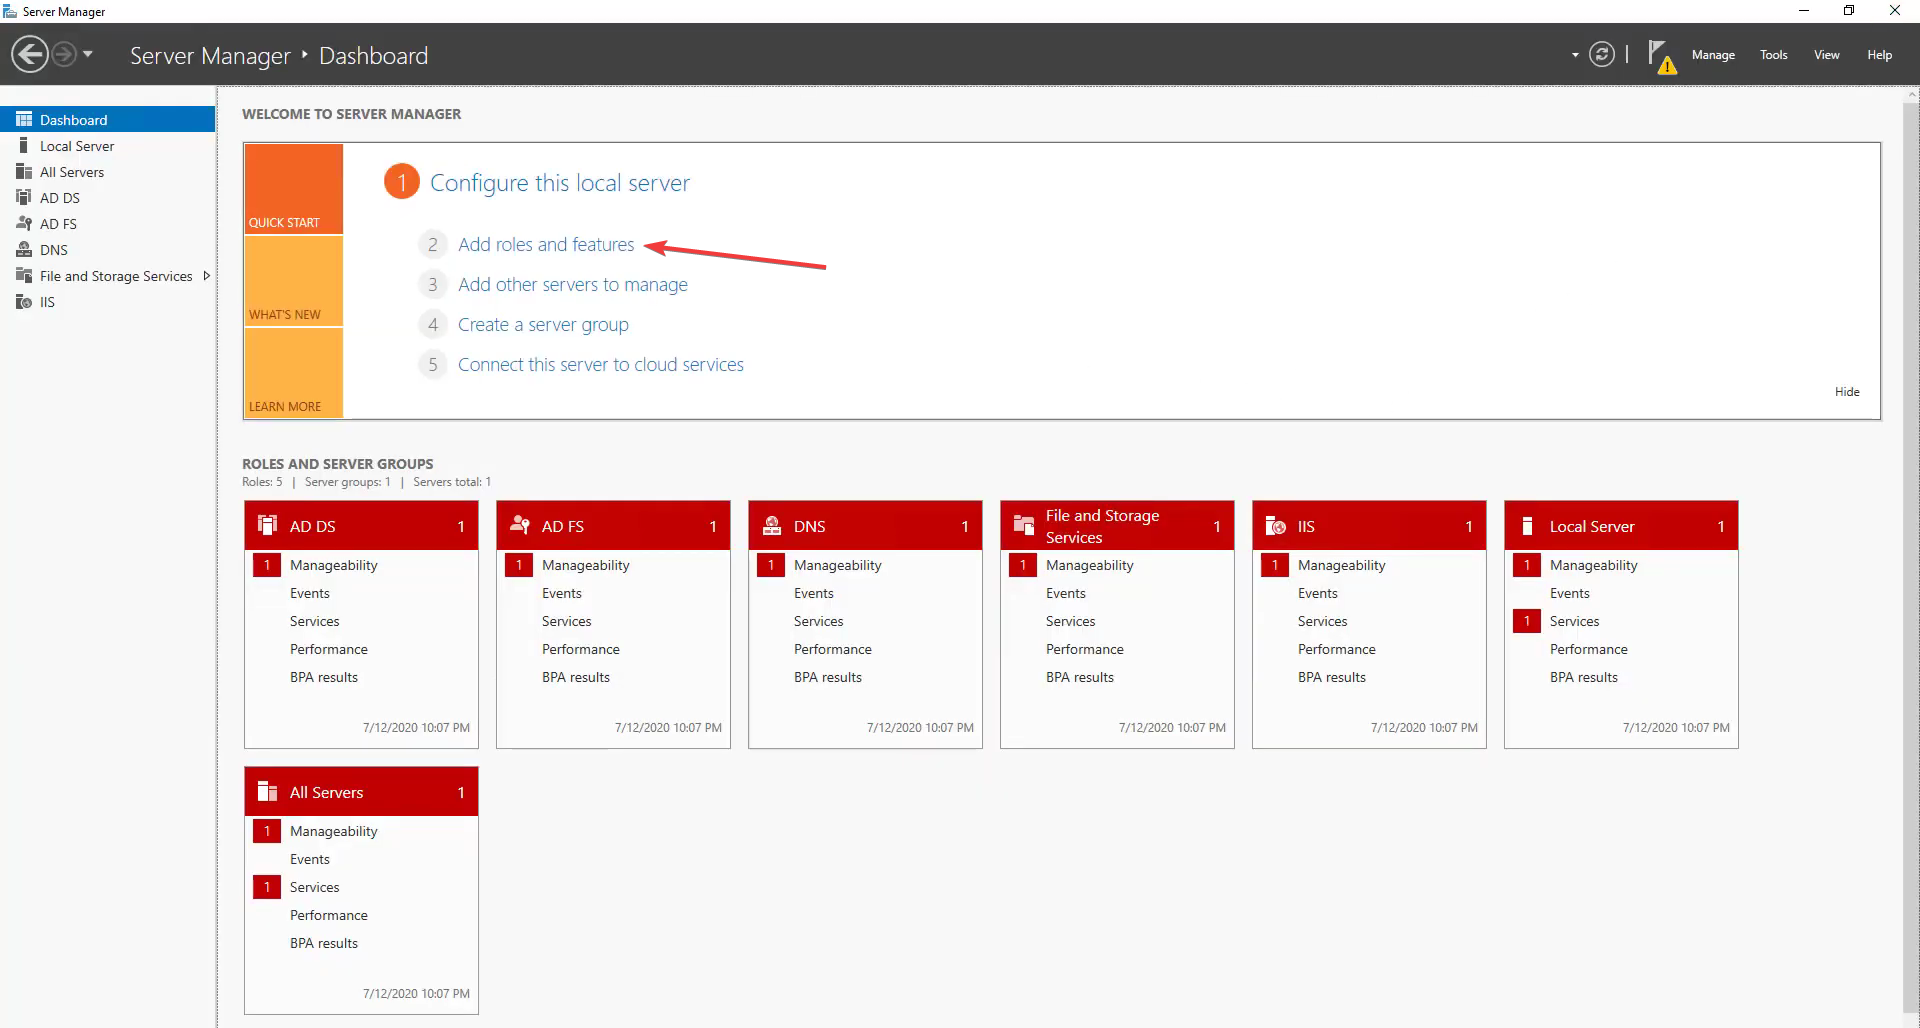
Task: Click the AD DS tile title
Action: click(313, 526)
